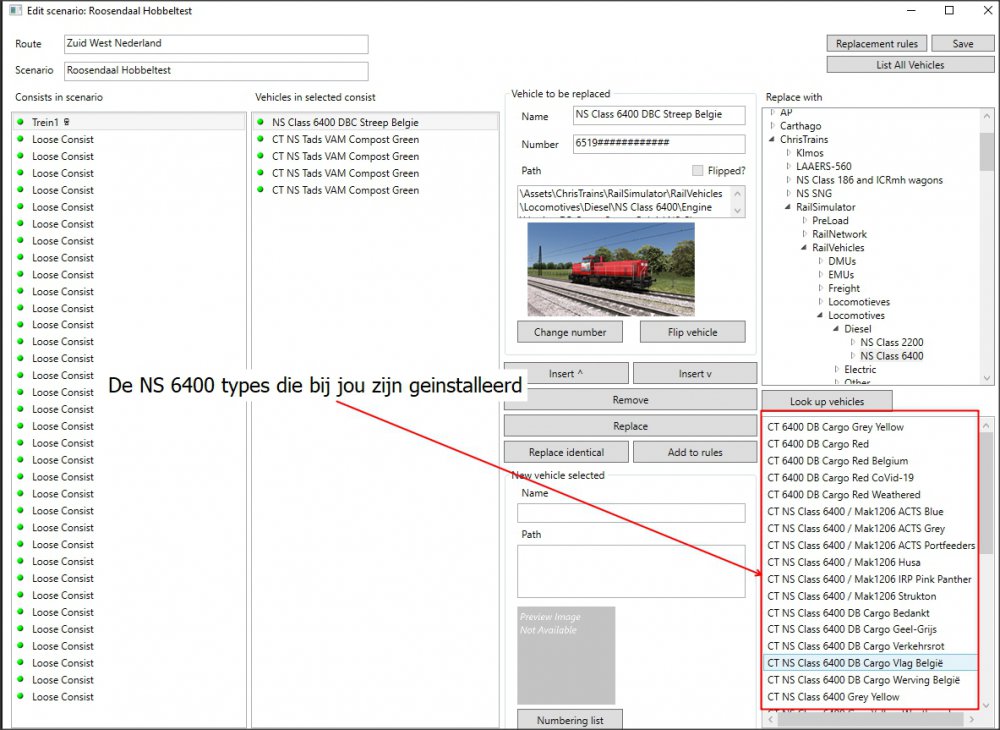Viewport: 1000px width, 730px height.
Task: Click the locomotive preview image
Action: coord(610,269)
